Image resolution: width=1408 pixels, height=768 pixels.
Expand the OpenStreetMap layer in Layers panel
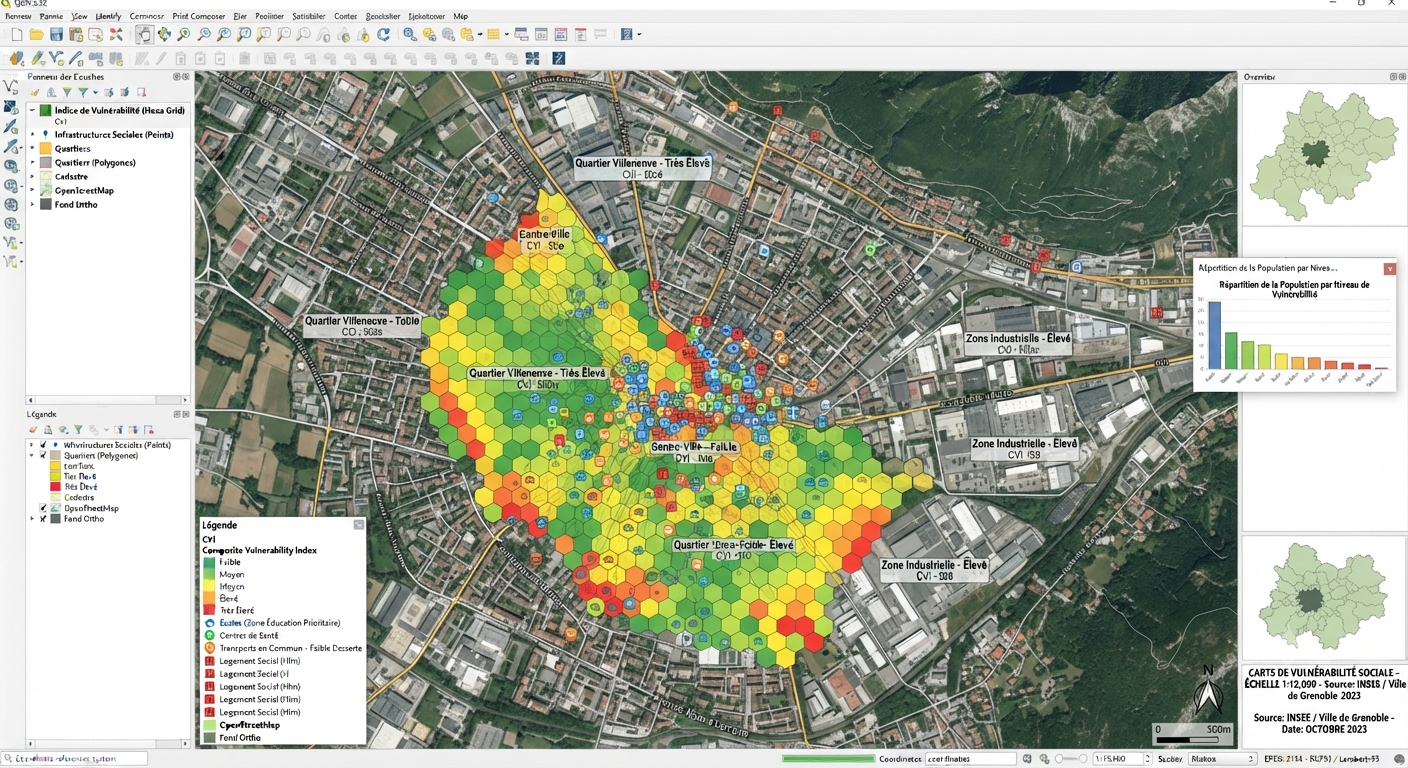(32, 190)
